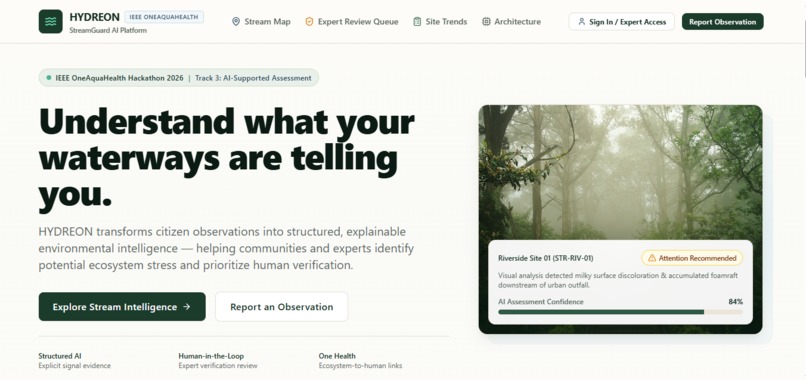Click the One Health feature label
The height and width of the screenshot is (380, 806).
coord(337,356)
